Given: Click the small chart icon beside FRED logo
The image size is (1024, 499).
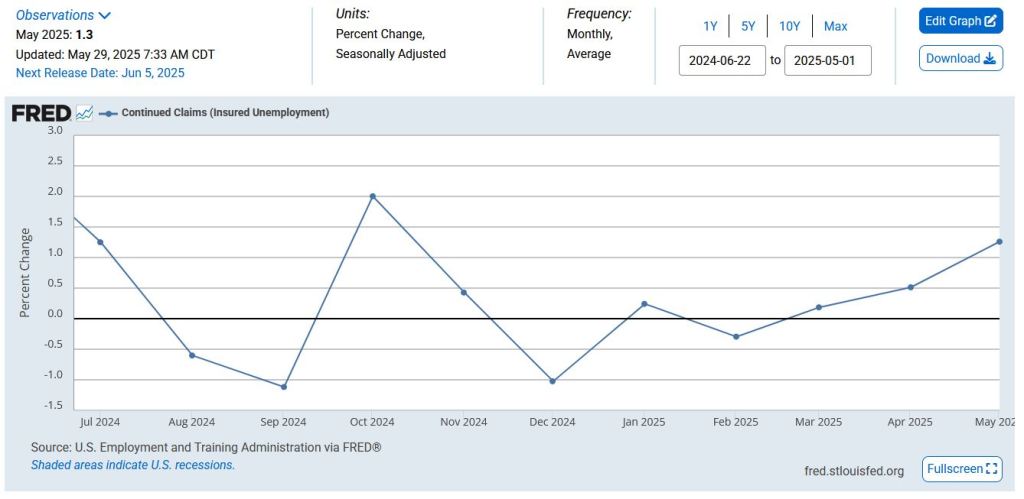Looking at the screenshot, I should pos(84,113).
